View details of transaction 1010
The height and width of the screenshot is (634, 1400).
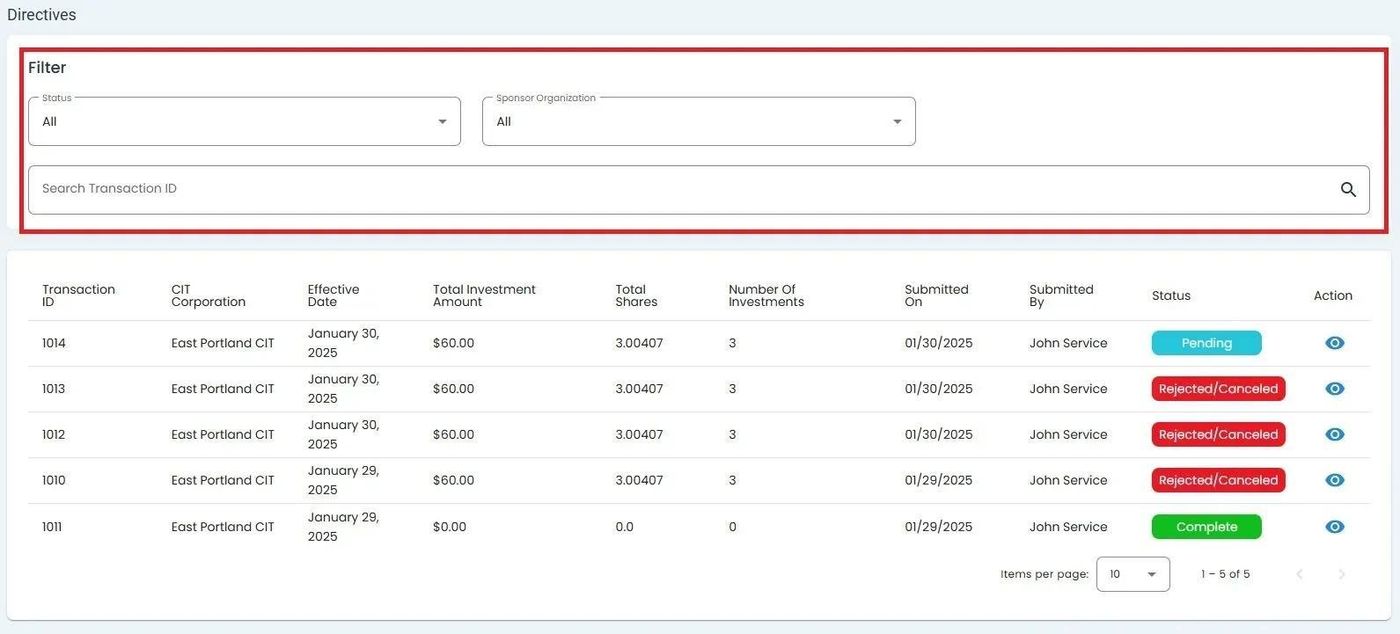(1334, 481)
